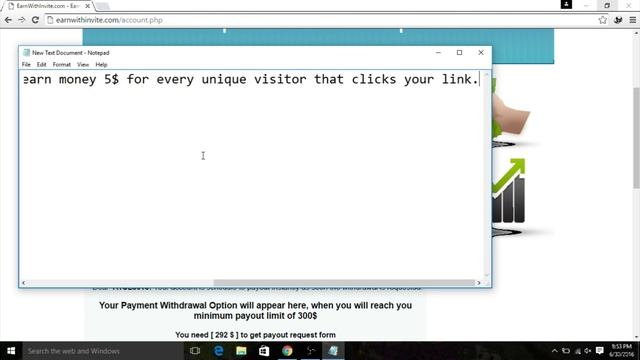Viewport: 640px width, 360px height.
Task: Close the EarnWithInvite.com browser tab
Action: pyautogui.click(x=87, y=6)
